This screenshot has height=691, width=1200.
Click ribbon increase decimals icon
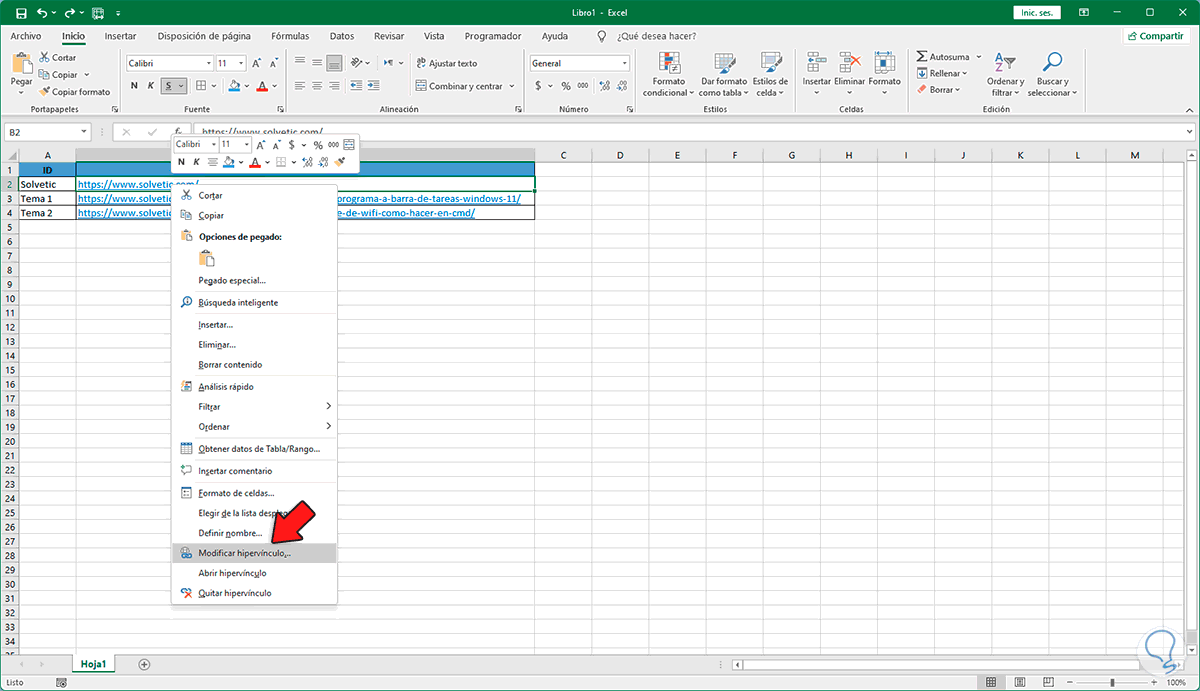[x=603, y=86]
